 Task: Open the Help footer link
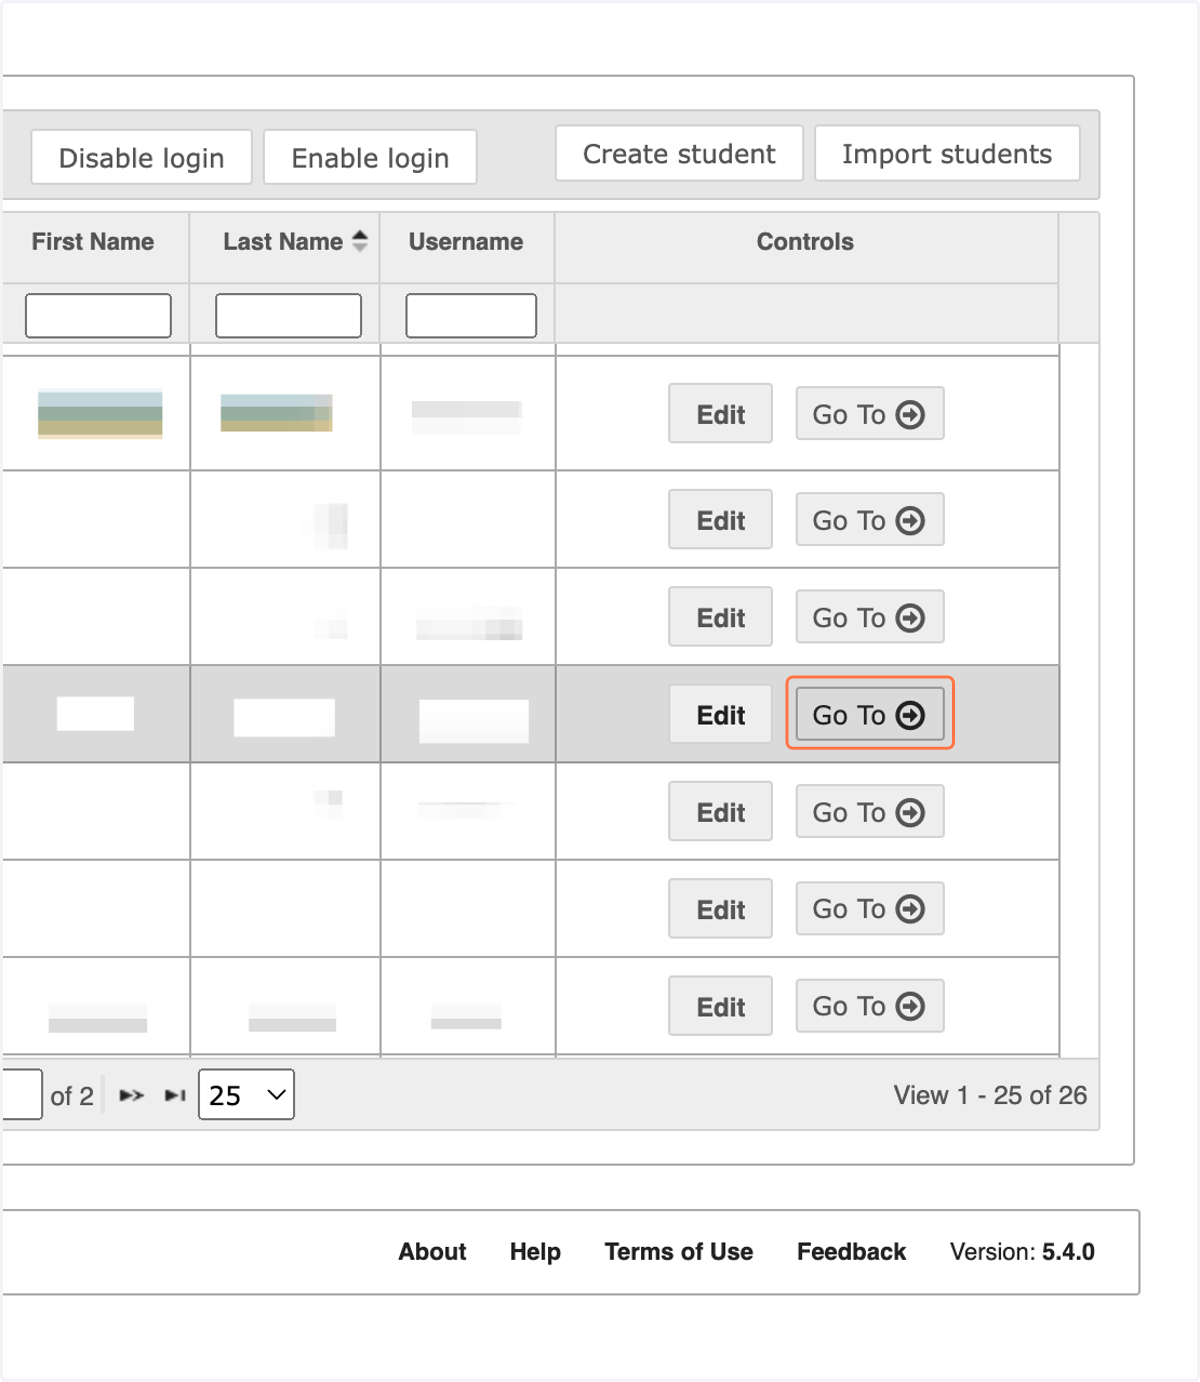click(535, 1252)
